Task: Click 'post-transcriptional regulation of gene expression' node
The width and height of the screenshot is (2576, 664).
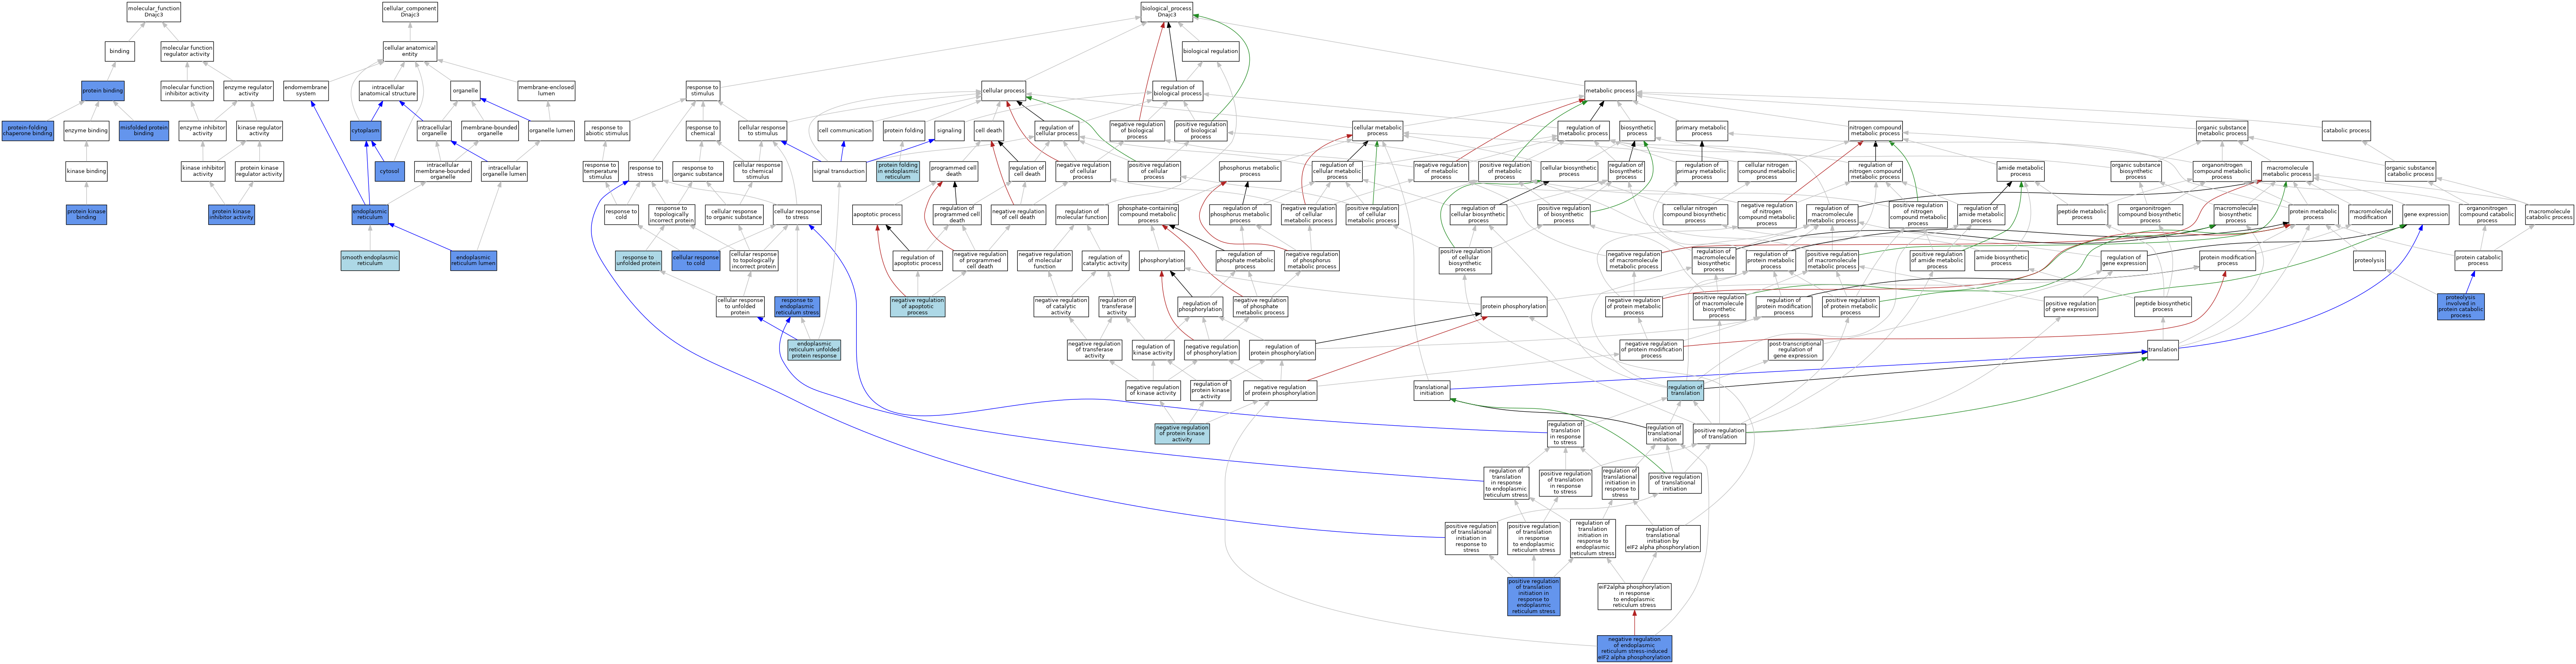Action: tap(1795, 350)
